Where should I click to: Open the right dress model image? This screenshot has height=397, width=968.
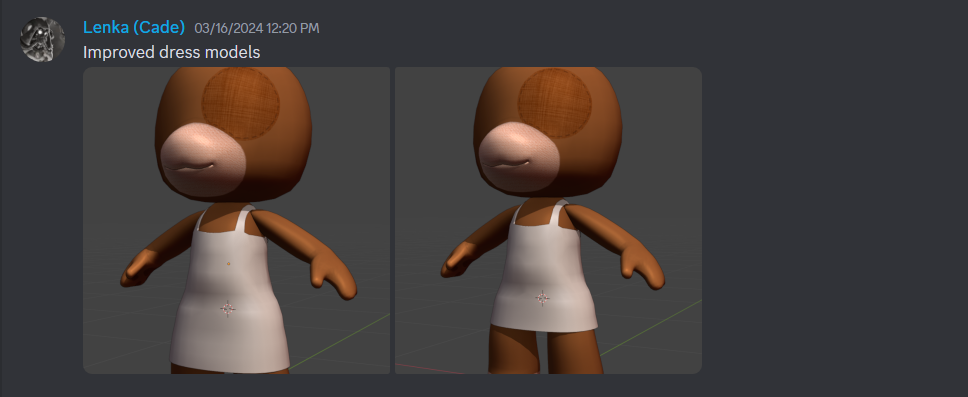pos(548,220)
